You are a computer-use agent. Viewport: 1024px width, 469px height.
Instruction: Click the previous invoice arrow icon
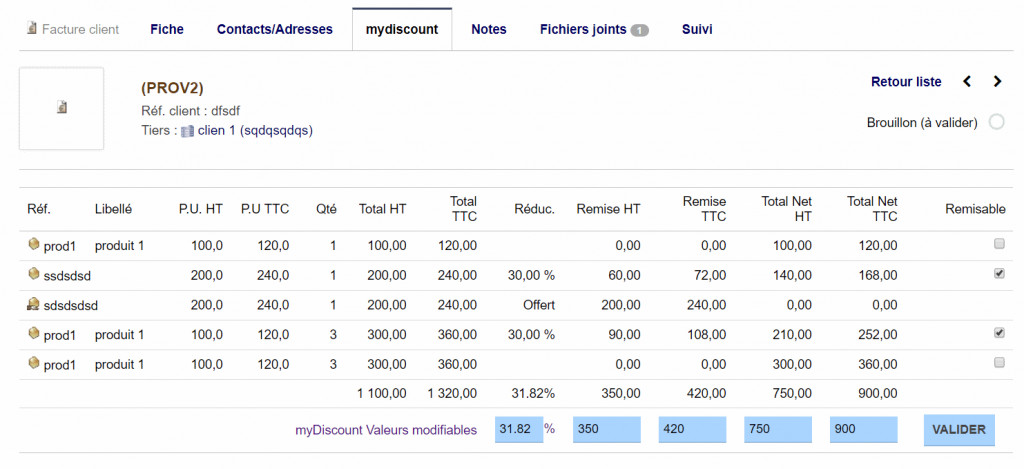tap(967, 82)
